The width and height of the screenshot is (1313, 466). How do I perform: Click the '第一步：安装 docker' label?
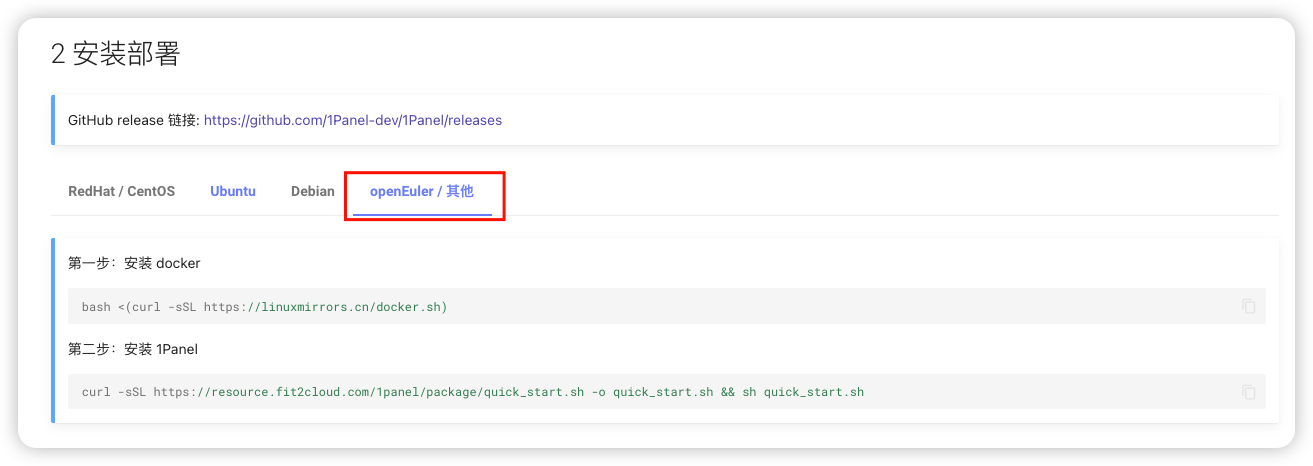pos(134,264)
